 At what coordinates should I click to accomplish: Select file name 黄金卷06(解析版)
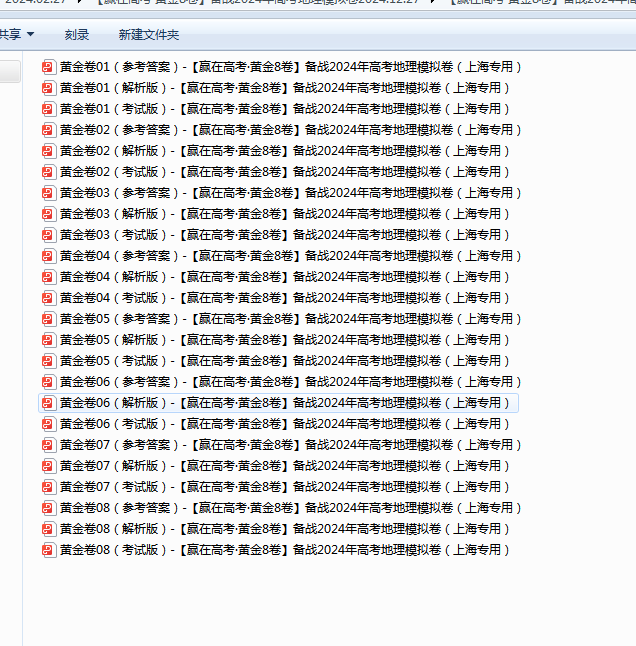[285, 403]
